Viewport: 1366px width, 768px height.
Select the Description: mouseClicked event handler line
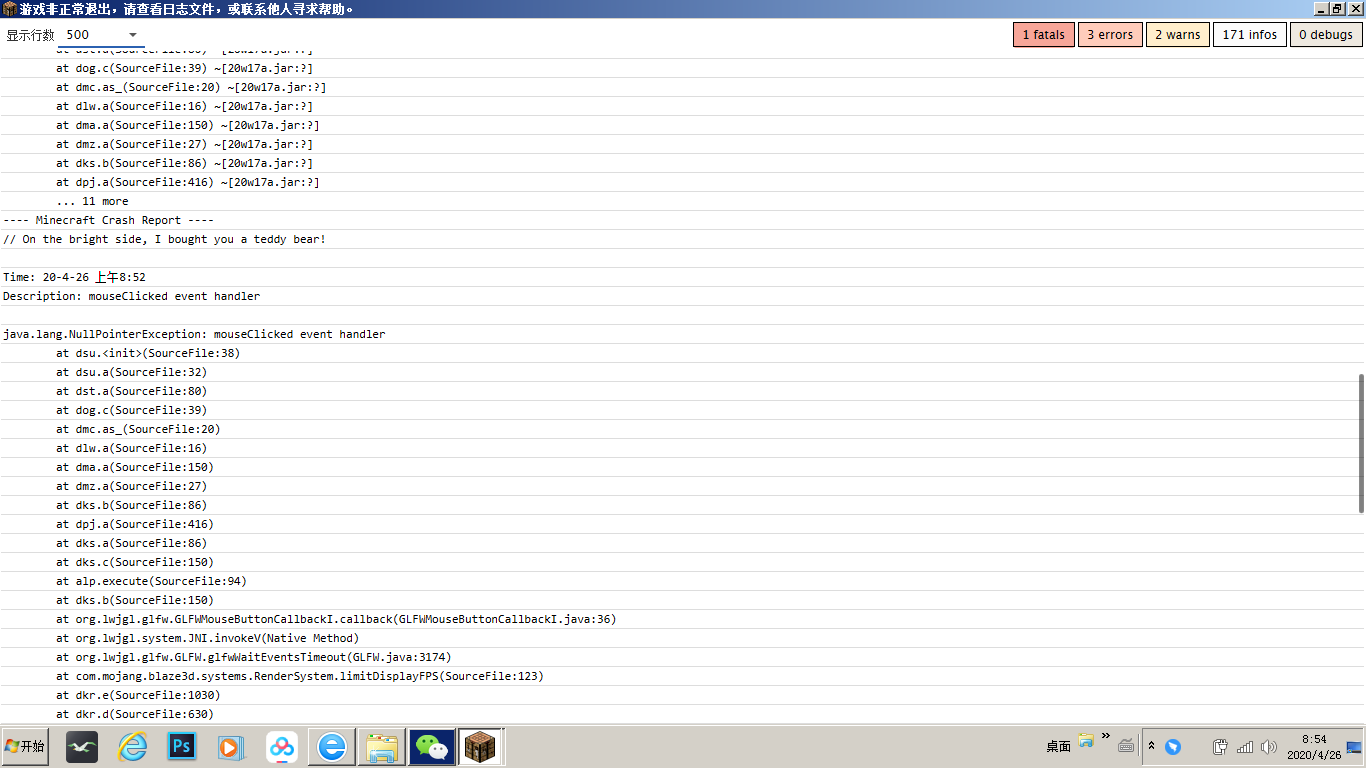131,296
